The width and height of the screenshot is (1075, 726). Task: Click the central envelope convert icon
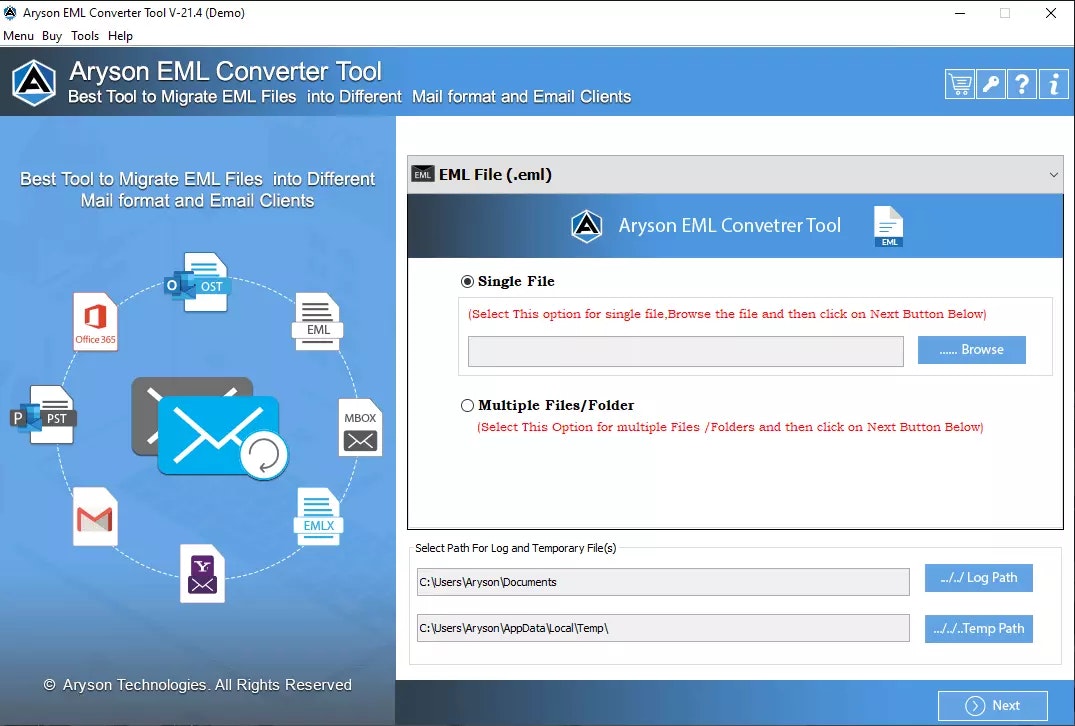point(210,428)
